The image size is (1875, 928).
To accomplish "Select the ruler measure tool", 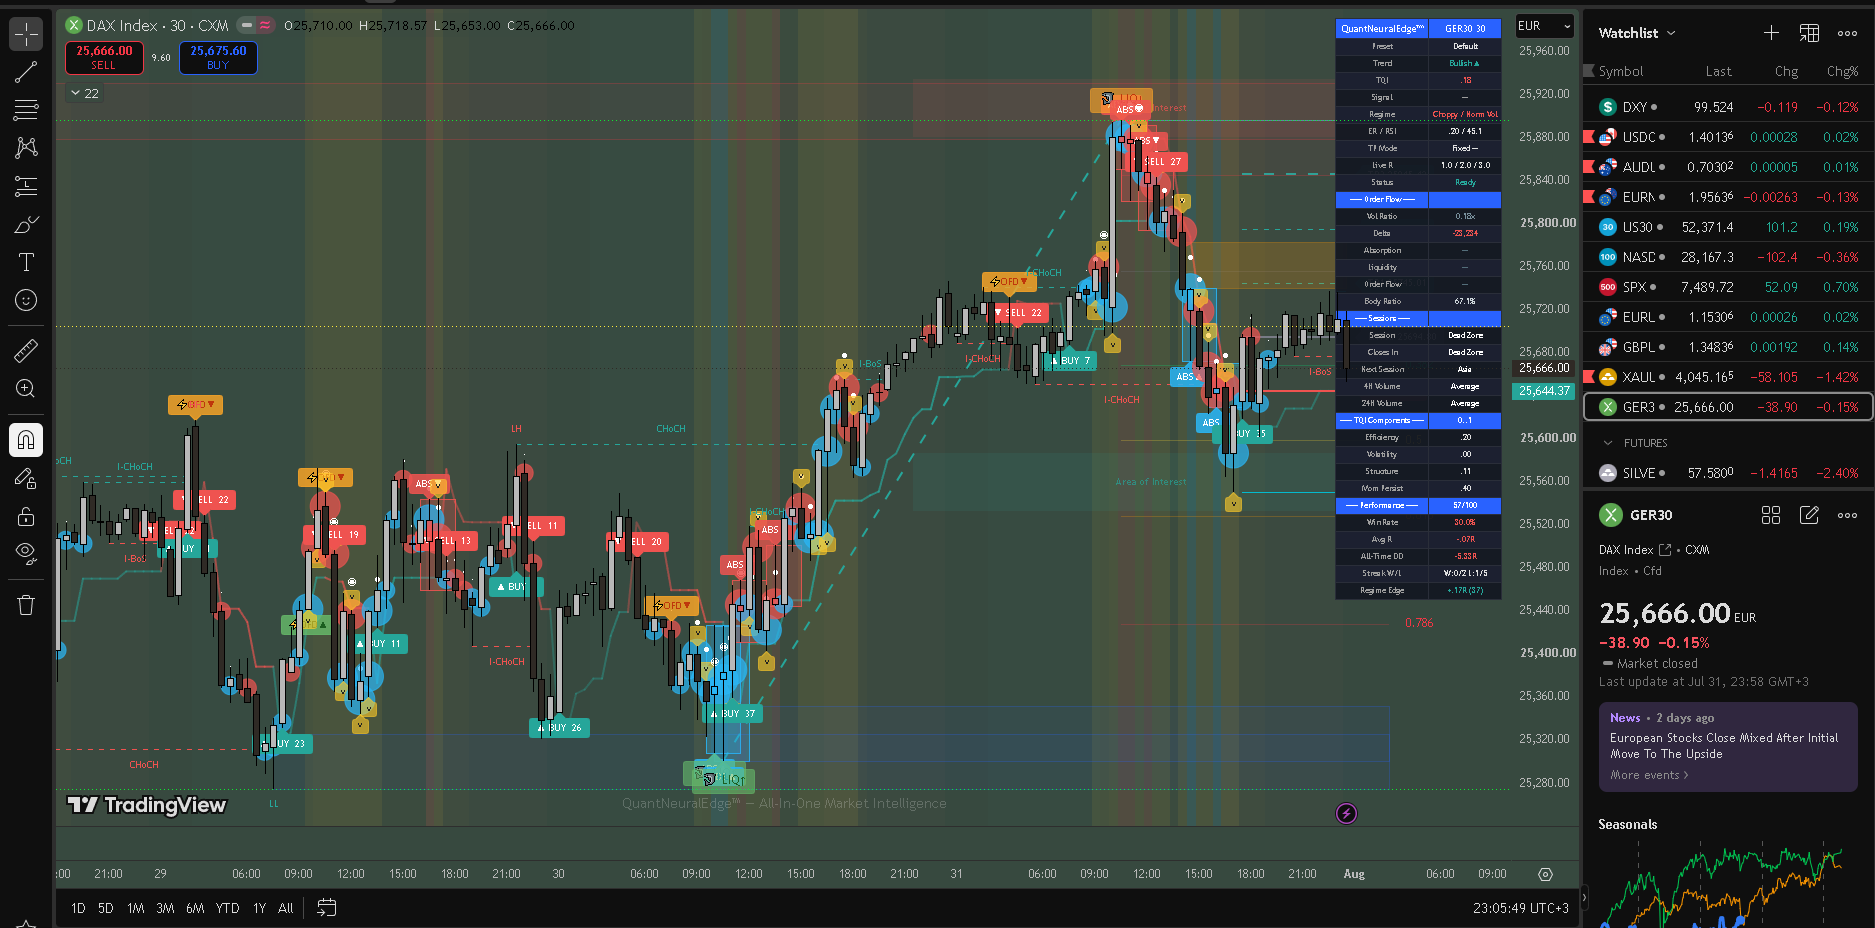I will point(26,350).
